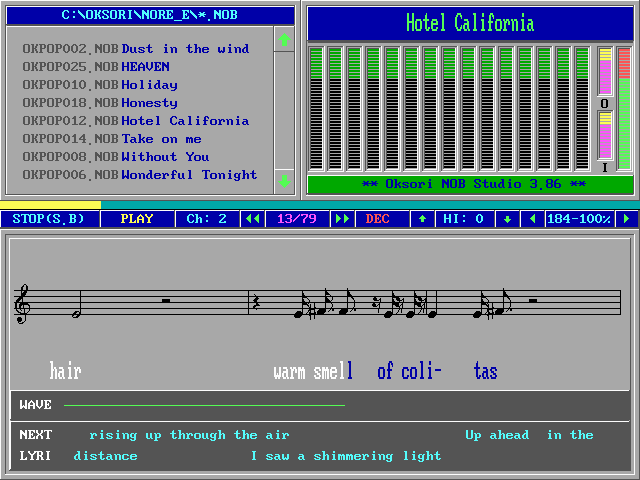This screenshot has width=640, height=480.
Task: Click upcoming lyric word distance
Action: (x=105, y=456)
